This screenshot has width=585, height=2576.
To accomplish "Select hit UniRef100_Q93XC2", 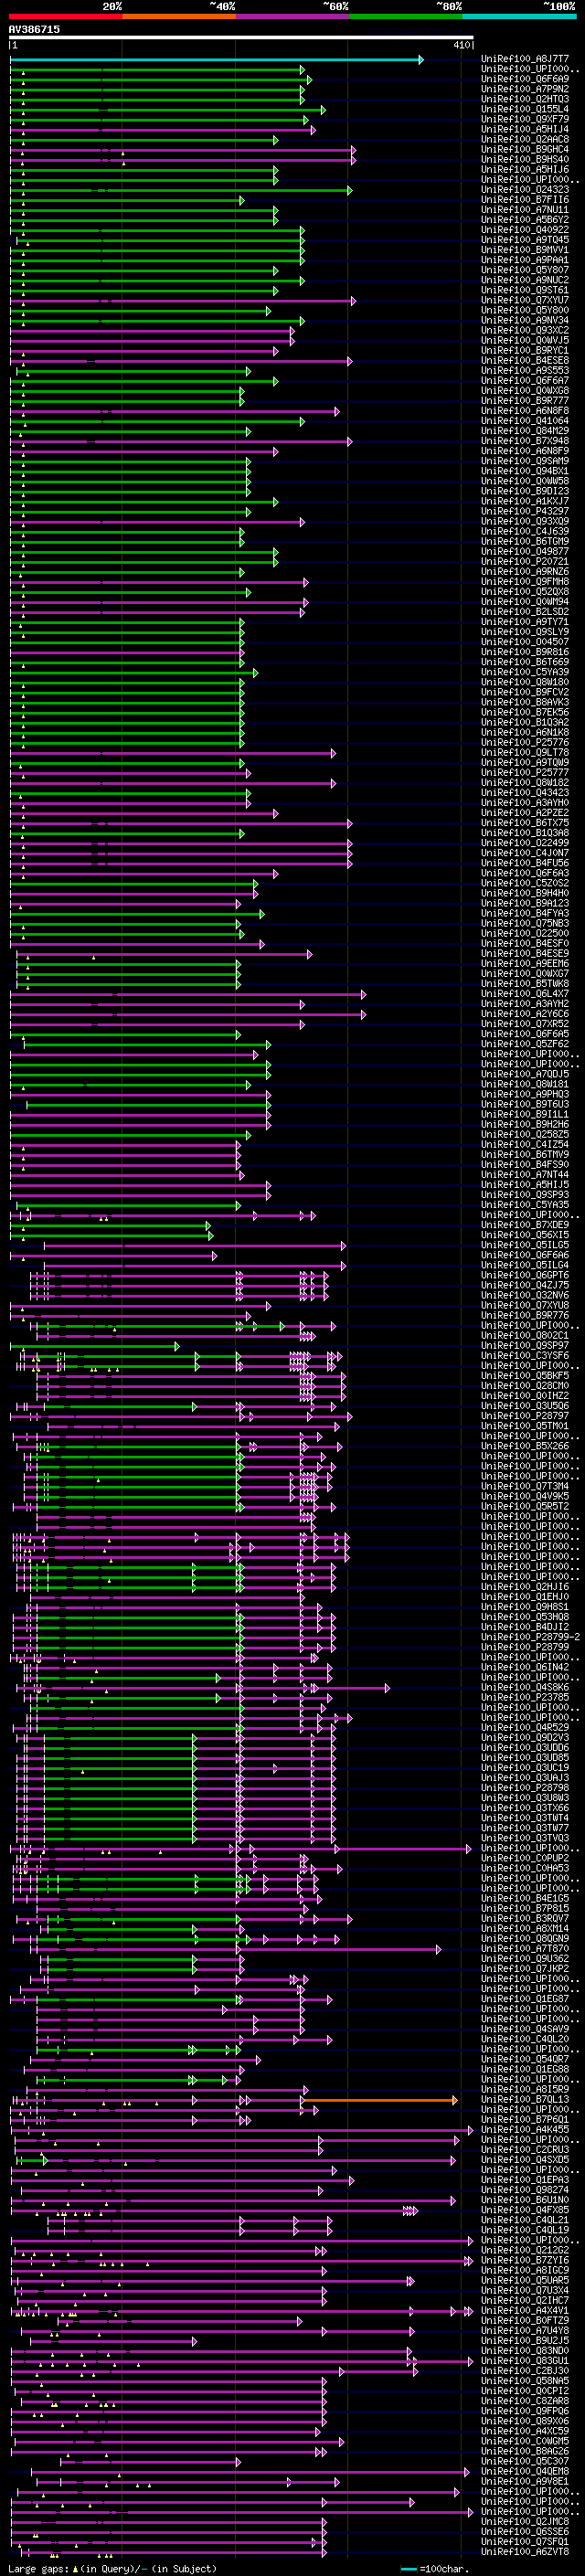I will pos(525,330).
